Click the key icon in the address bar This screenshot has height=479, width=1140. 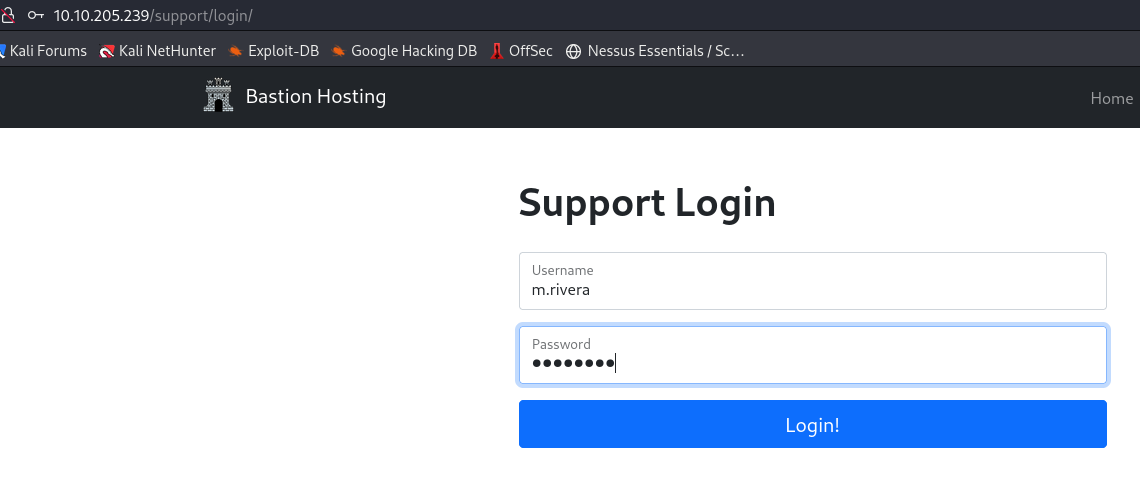coord(36,16)
